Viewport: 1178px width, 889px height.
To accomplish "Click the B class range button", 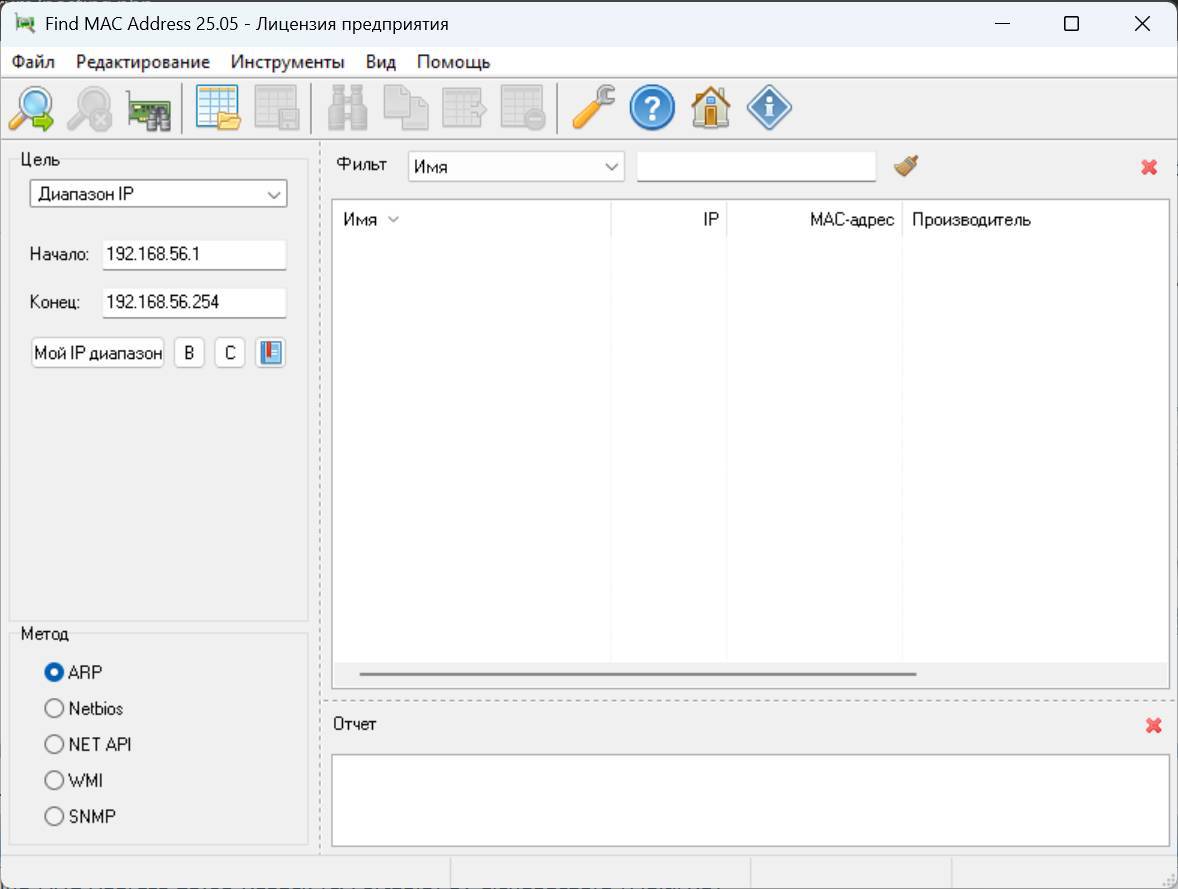I will click(189, 352).
